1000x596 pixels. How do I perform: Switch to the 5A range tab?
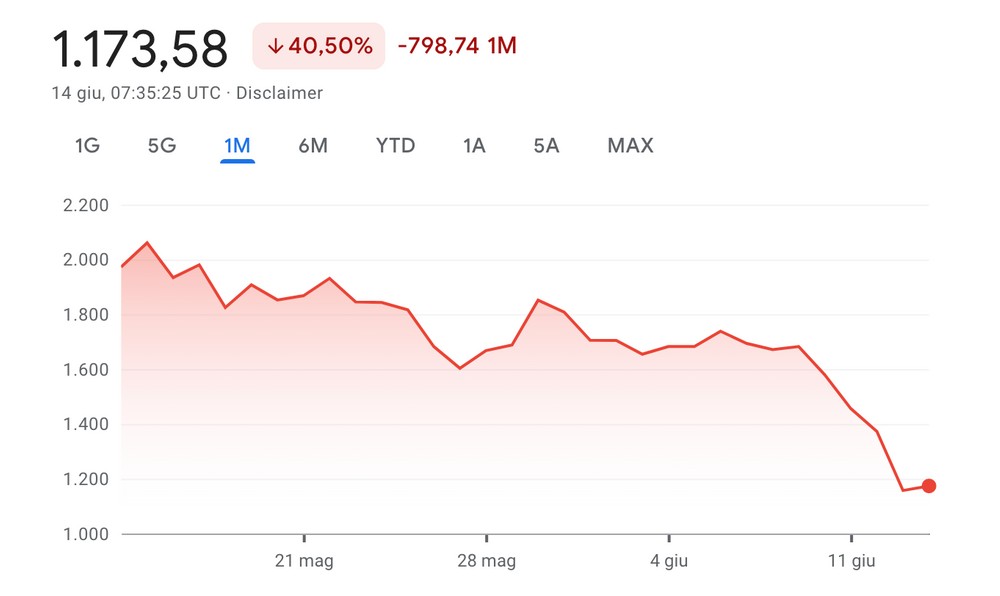click(x=546, y=146)
